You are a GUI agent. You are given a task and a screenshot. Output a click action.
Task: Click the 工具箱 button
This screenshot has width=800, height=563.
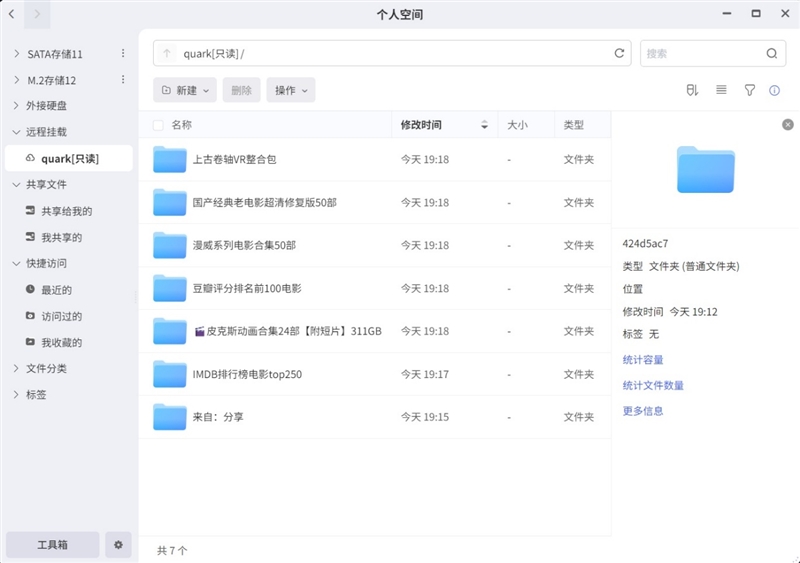tap(53, 545)
